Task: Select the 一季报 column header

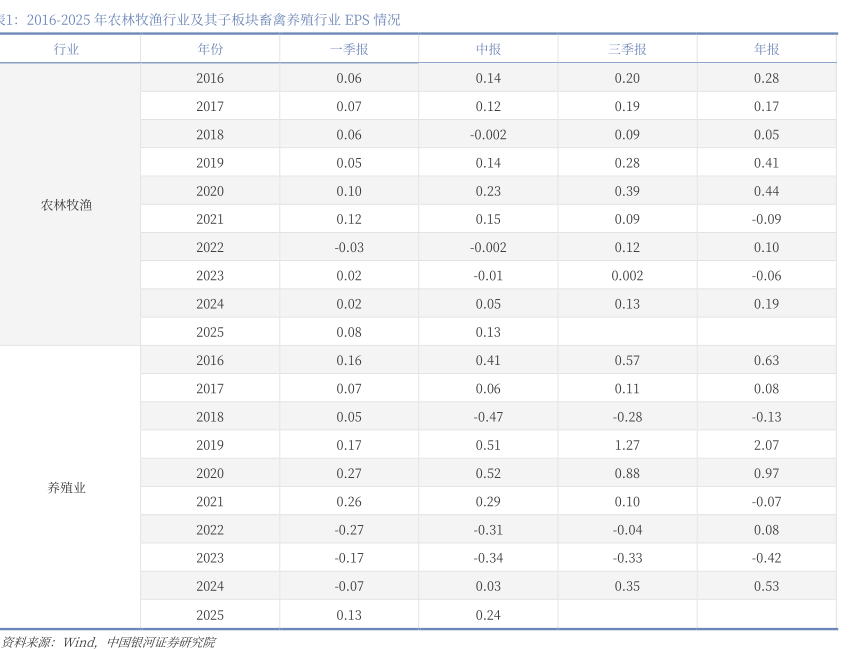Action: [x=349, y=49]
